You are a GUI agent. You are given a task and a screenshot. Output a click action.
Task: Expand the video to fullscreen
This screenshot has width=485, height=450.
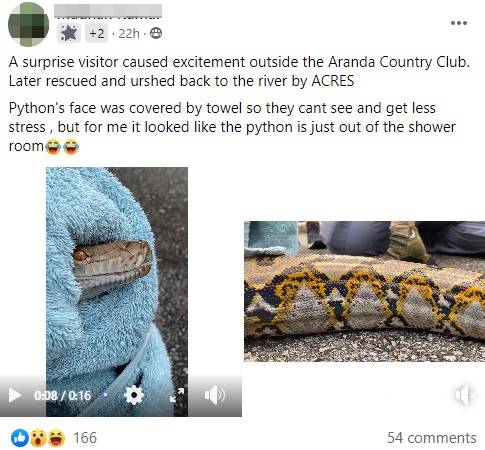click(177, 395)
